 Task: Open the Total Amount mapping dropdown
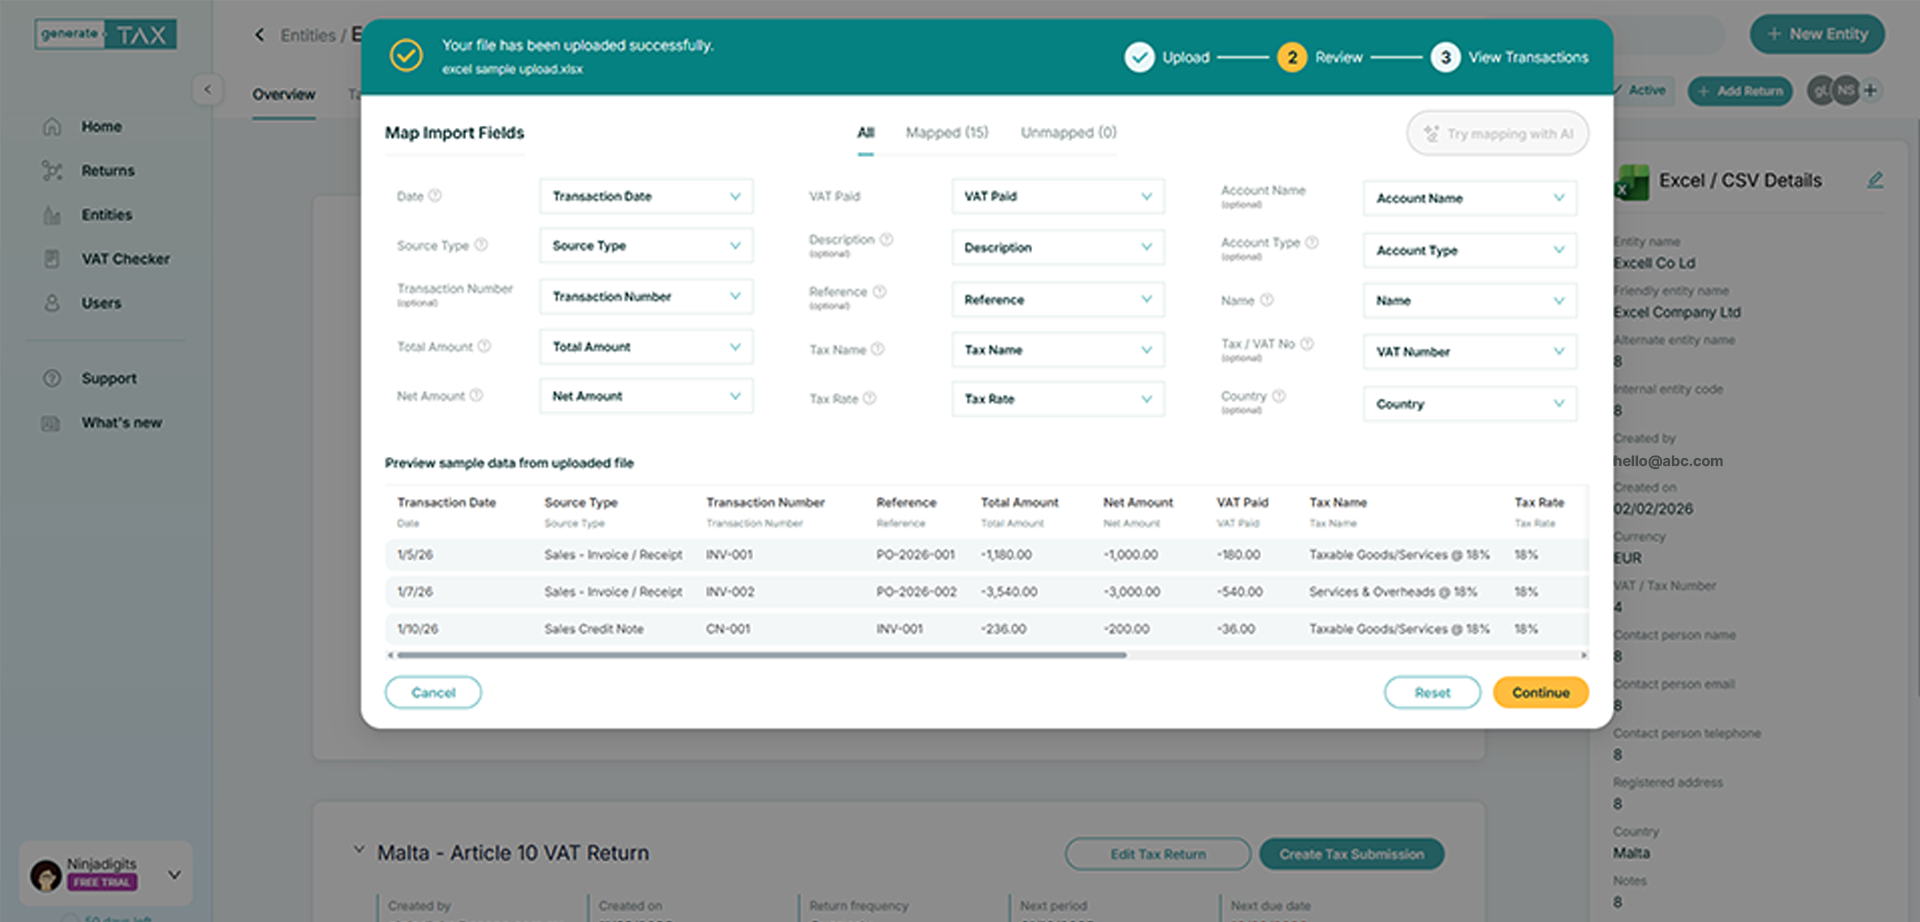[646, 347]
